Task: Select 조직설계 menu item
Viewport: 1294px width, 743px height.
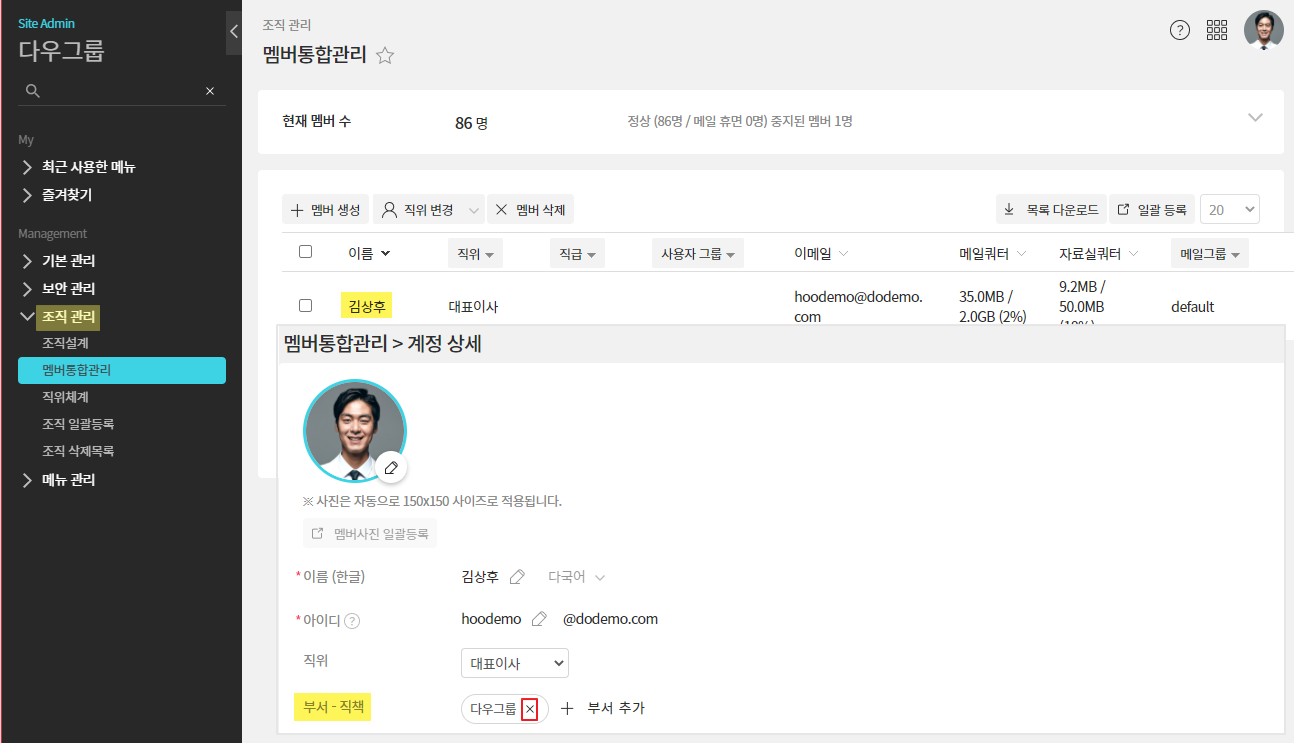Action: click(x=66, y=343)
